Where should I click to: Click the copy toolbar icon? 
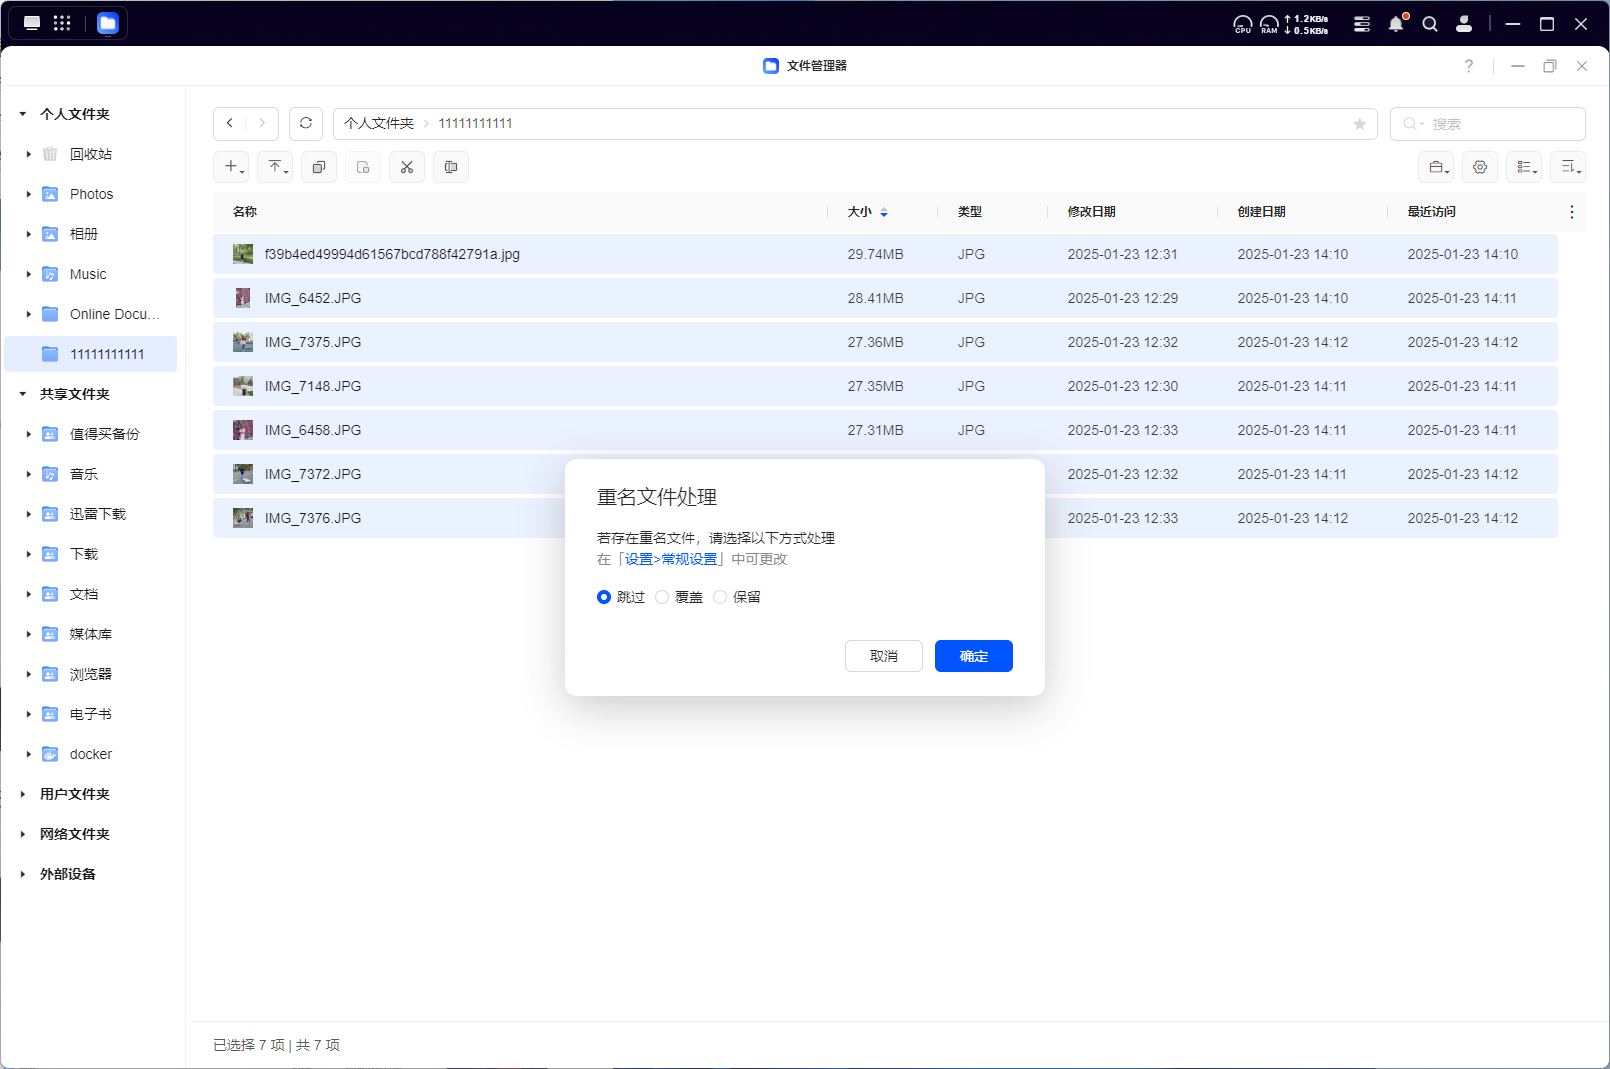(319, 167)
